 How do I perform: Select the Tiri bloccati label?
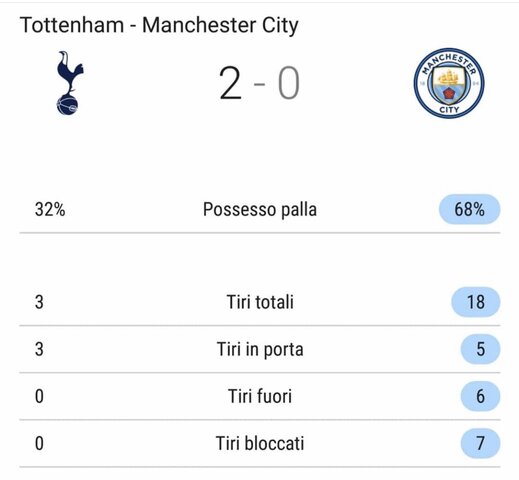click(x=260, y=443)
